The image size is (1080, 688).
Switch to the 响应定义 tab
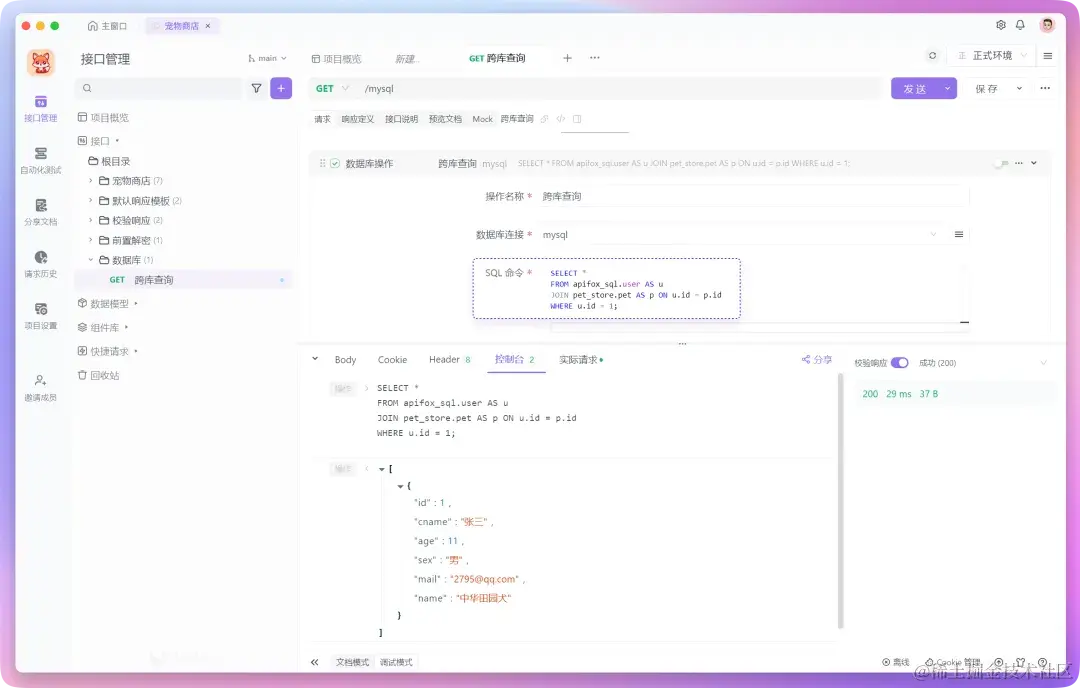357,119
